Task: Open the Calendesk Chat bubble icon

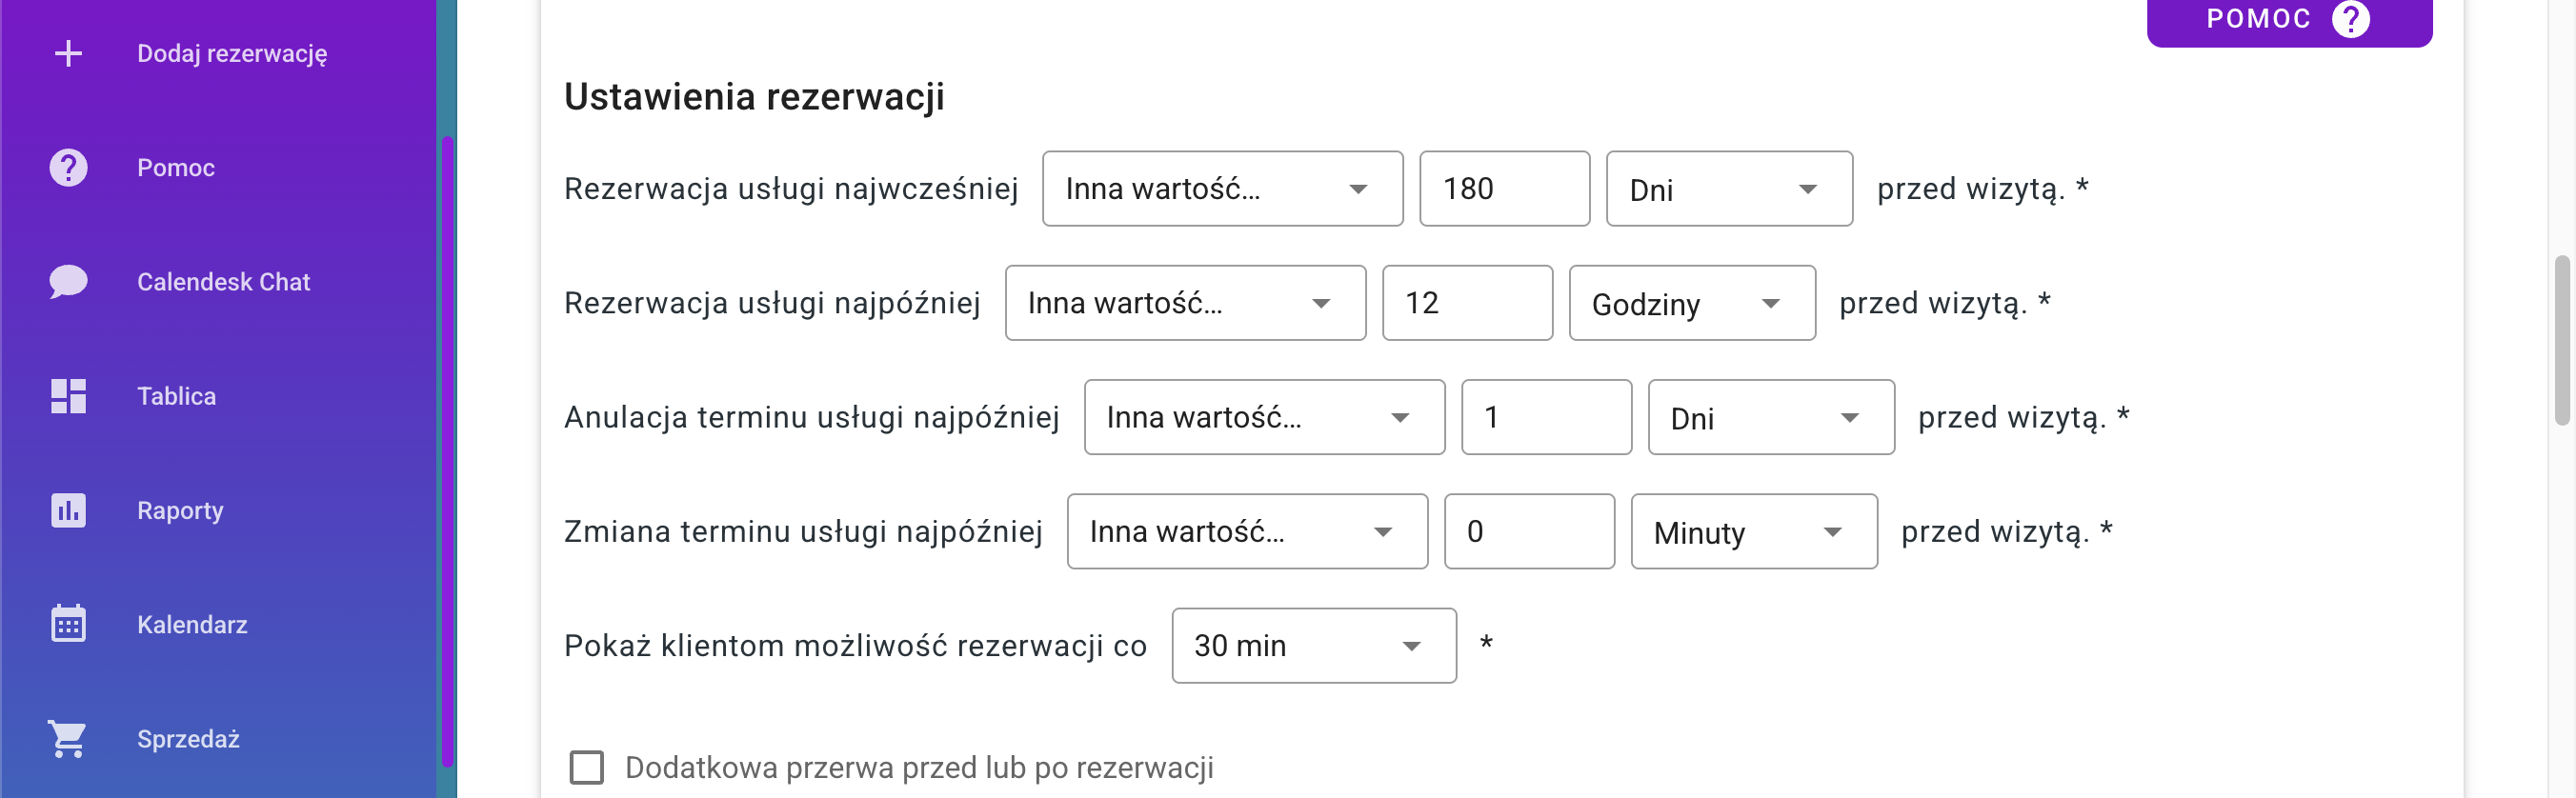Action: click(x=68, y=282)
